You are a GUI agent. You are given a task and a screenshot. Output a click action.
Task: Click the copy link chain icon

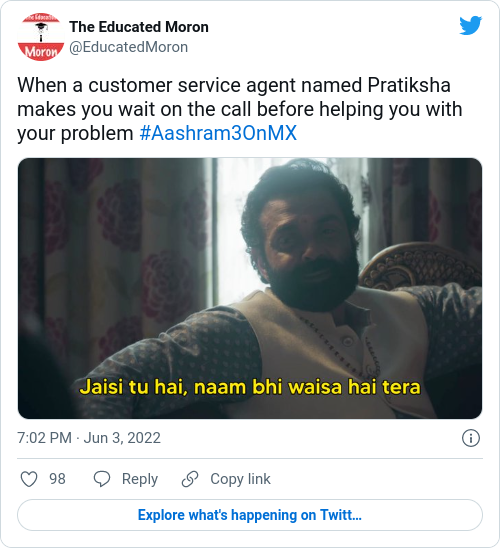190,479
